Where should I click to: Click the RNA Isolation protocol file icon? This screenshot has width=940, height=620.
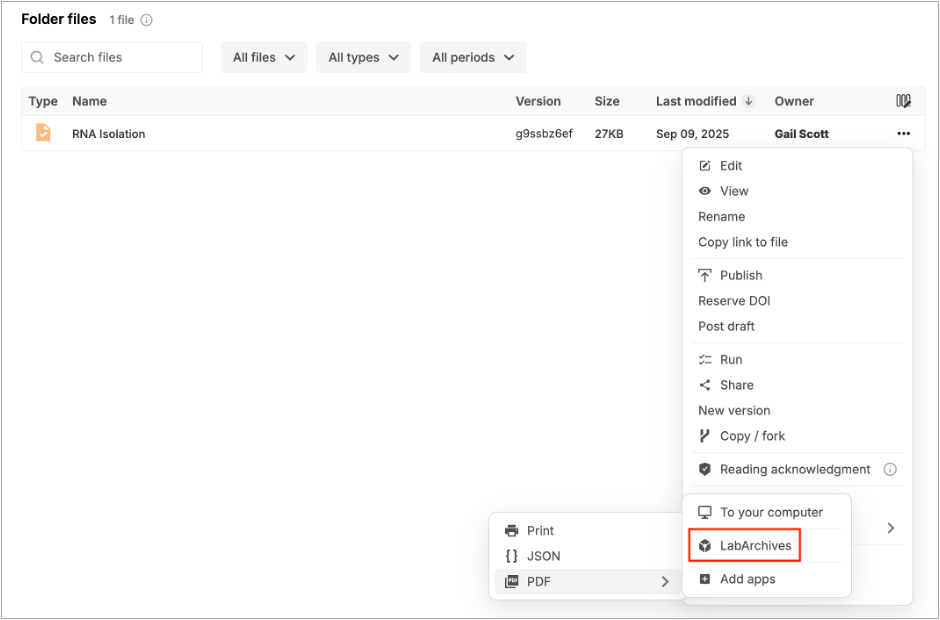(x=43, y=133)
